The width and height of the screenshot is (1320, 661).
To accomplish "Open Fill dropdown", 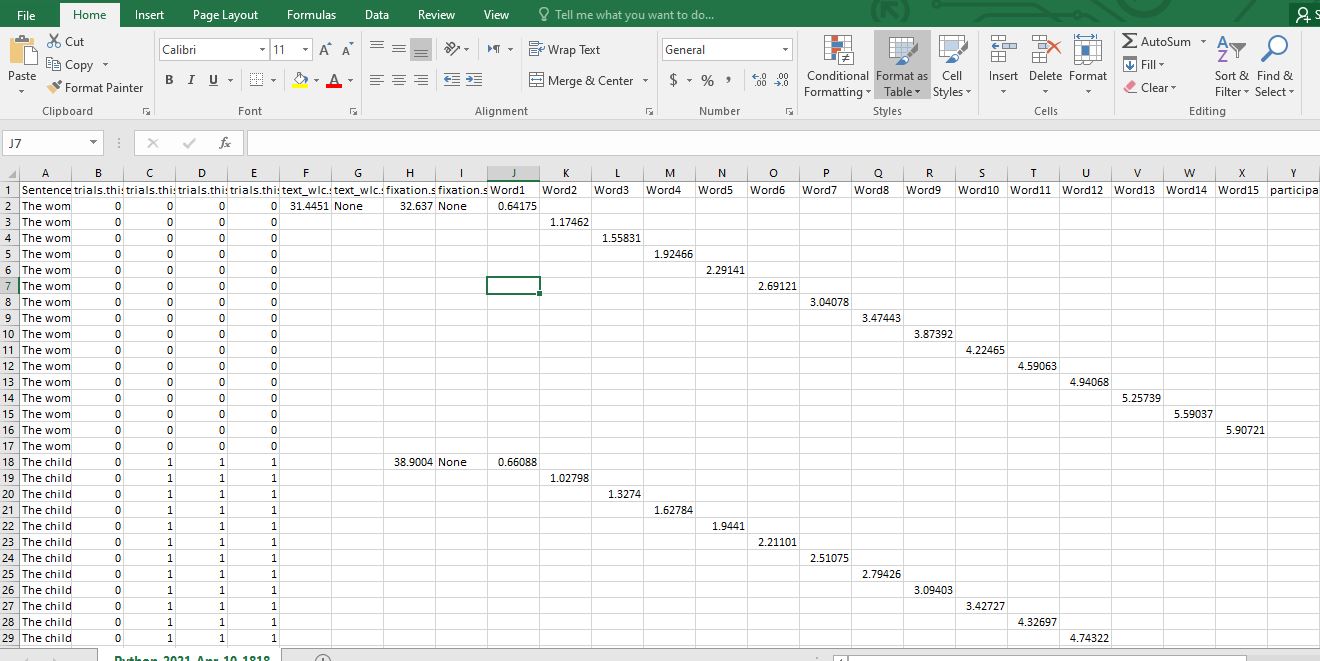I will [x=1146, y=65].
